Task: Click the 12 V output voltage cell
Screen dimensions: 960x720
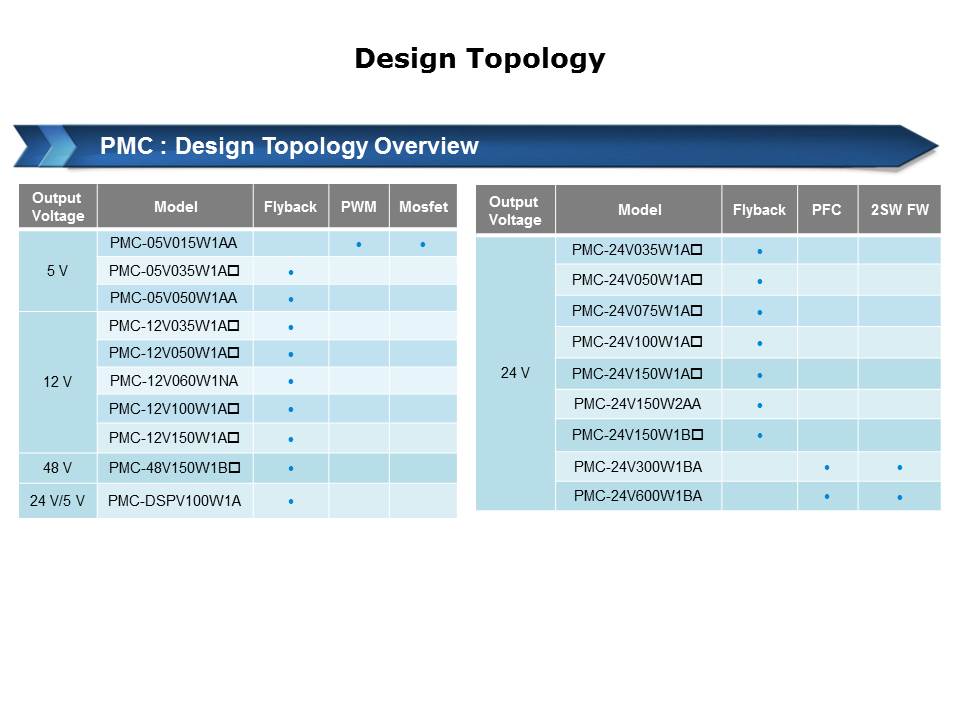Action: [57, 381]
